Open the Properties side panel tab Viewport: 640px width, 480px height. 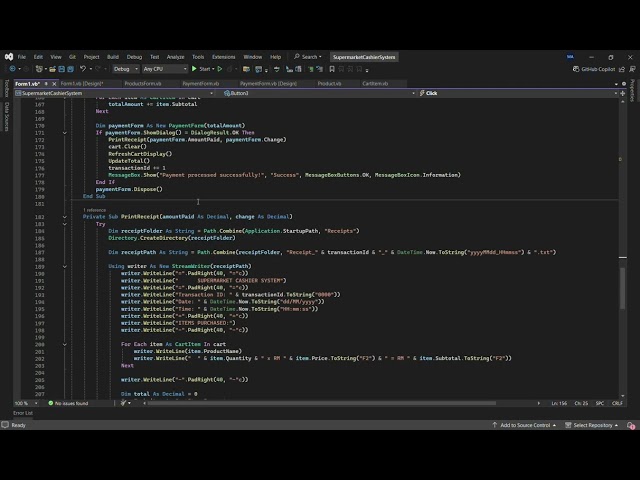click(633, 90)
